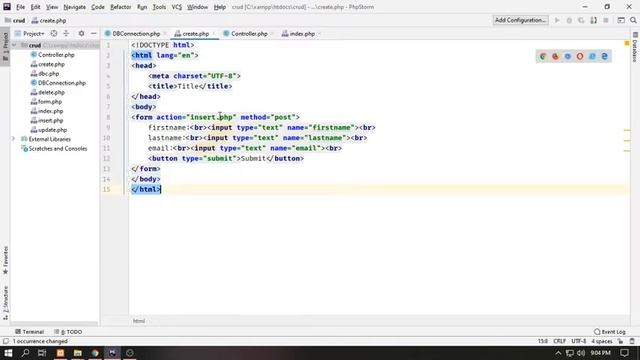Open in Firefox browser icon
Image resolution: width=640 pixels, height=360 pixels.
coord(555,56)
